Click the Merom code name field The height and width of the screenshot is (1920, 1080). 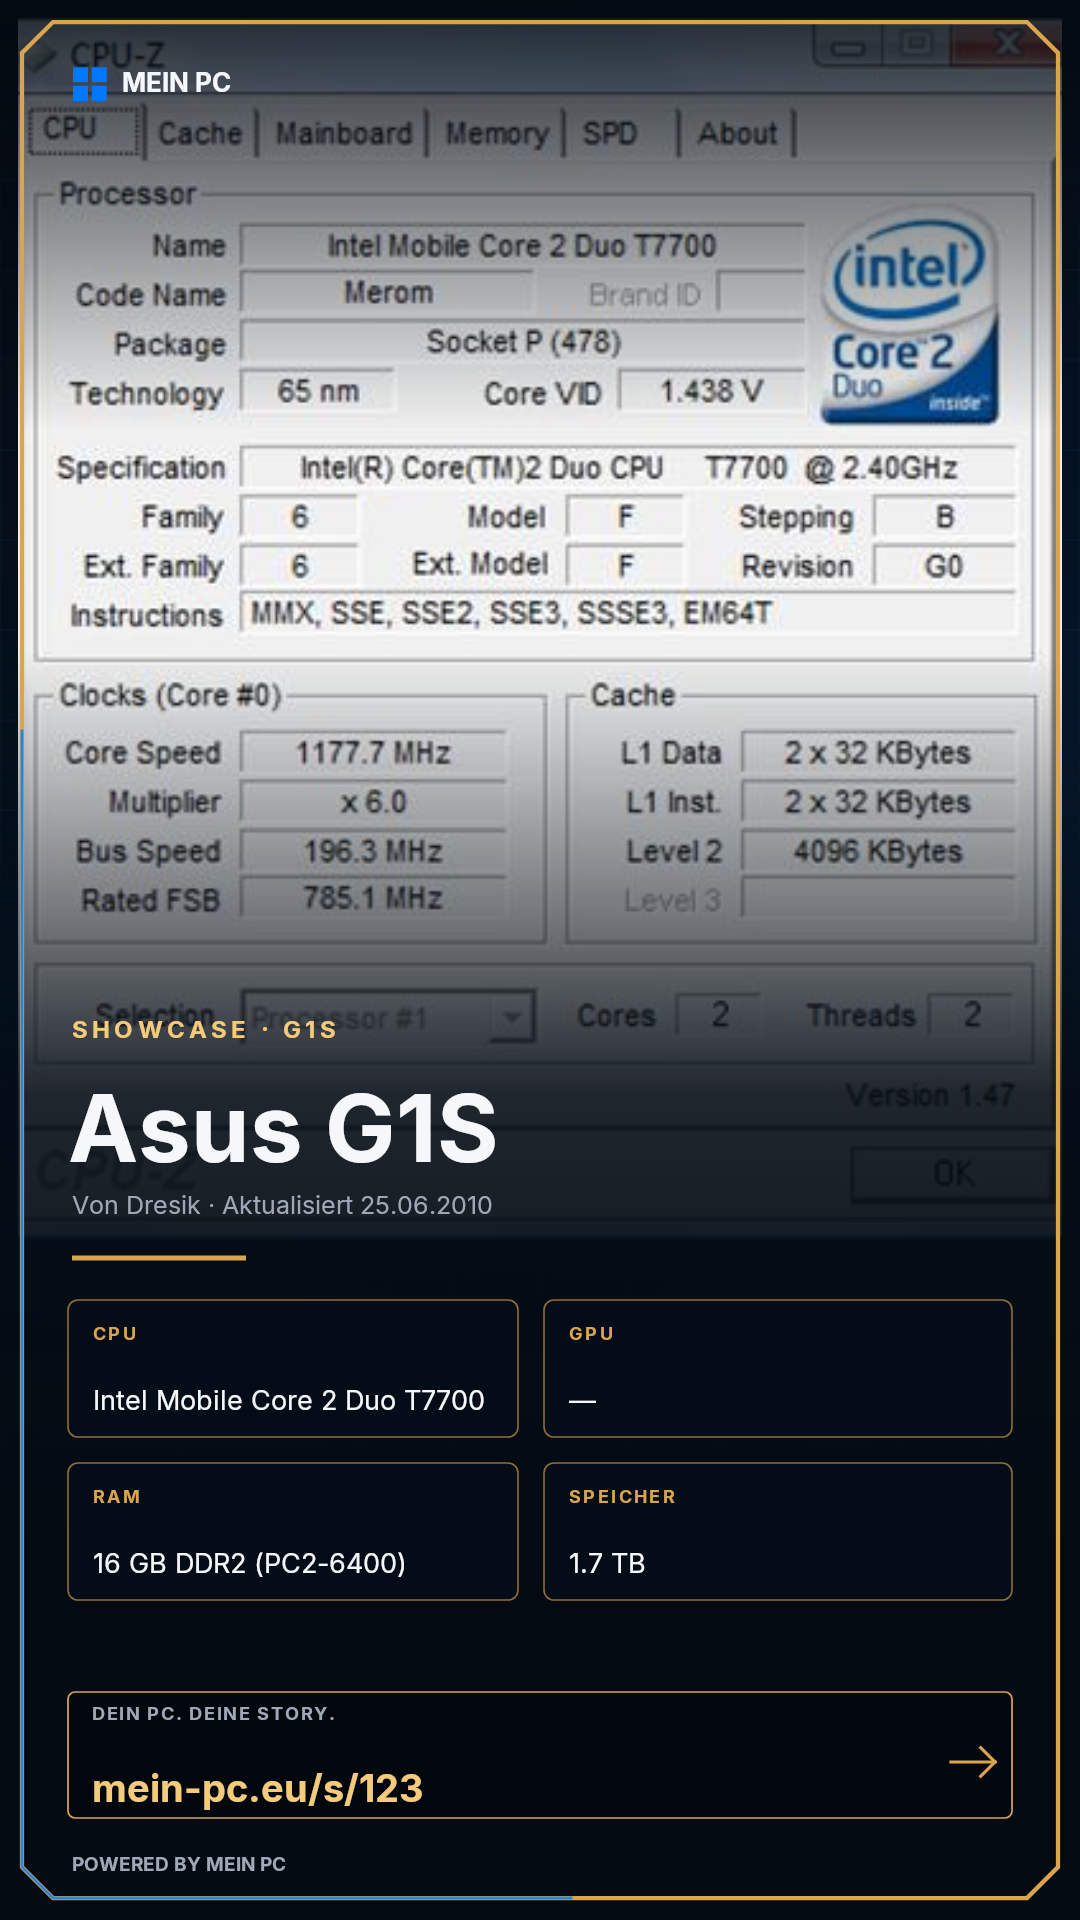click(x=388, y=293)
